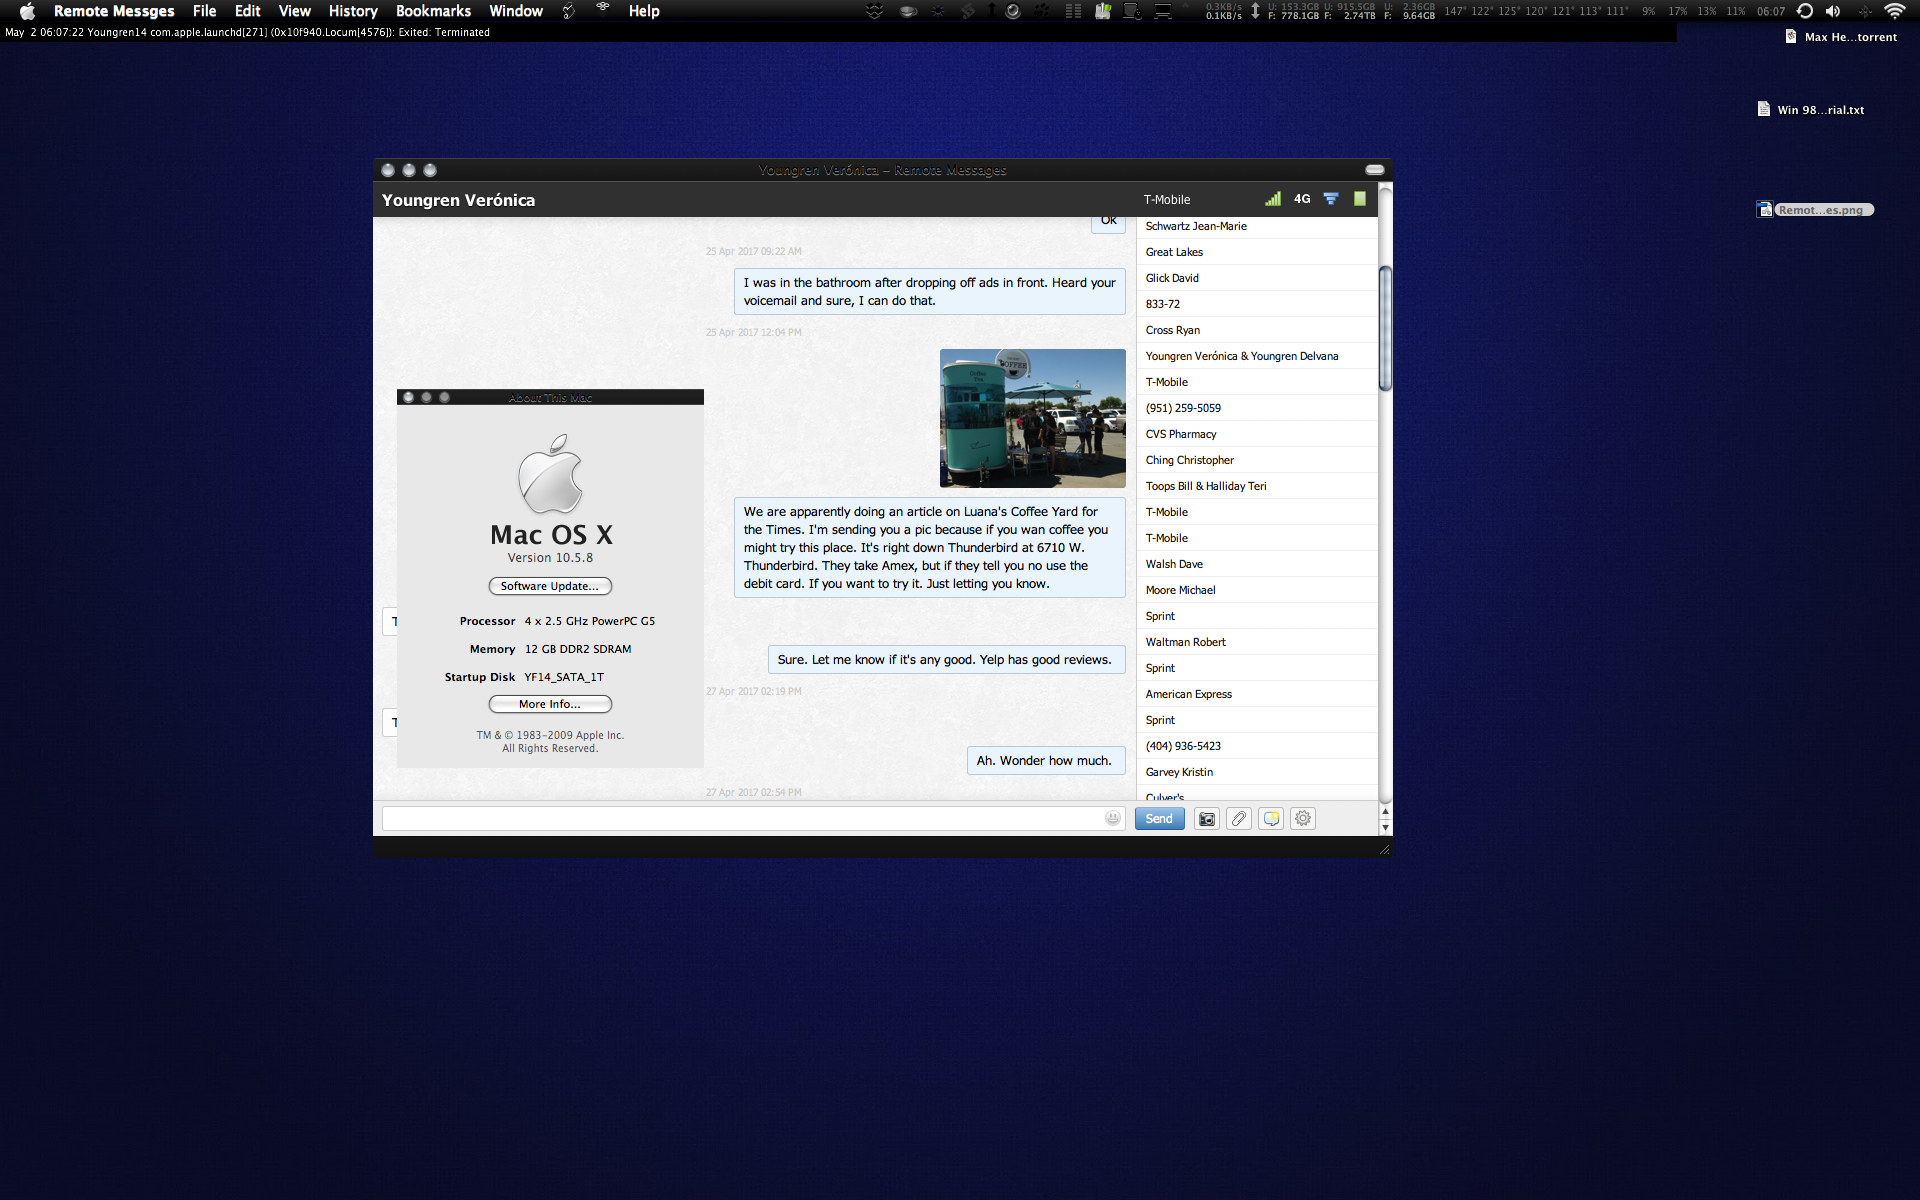The width and height of the screenshot is (1920, 1200).
Task: Open the Edit menu
Action: point(247,11)
